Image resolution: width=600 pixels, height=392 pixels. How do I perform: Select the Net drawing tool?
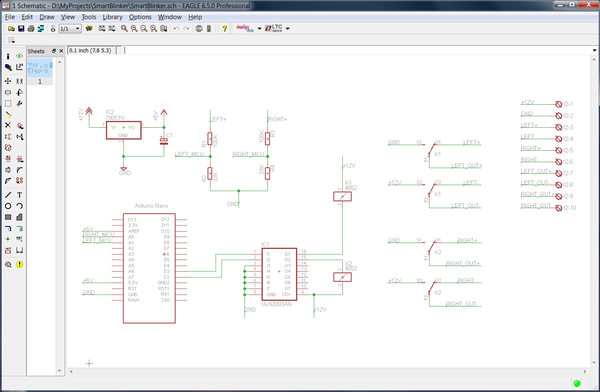click(x=20, y=228)
